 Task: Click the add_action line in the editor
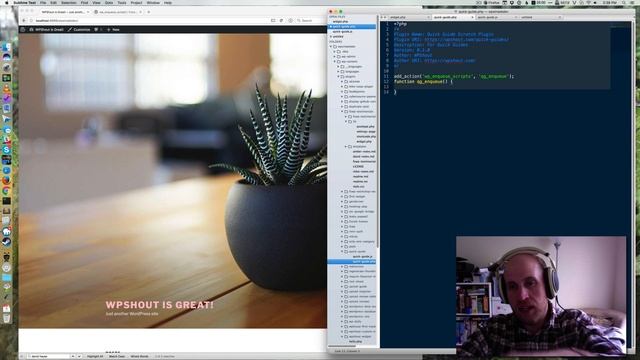(453, 76)
